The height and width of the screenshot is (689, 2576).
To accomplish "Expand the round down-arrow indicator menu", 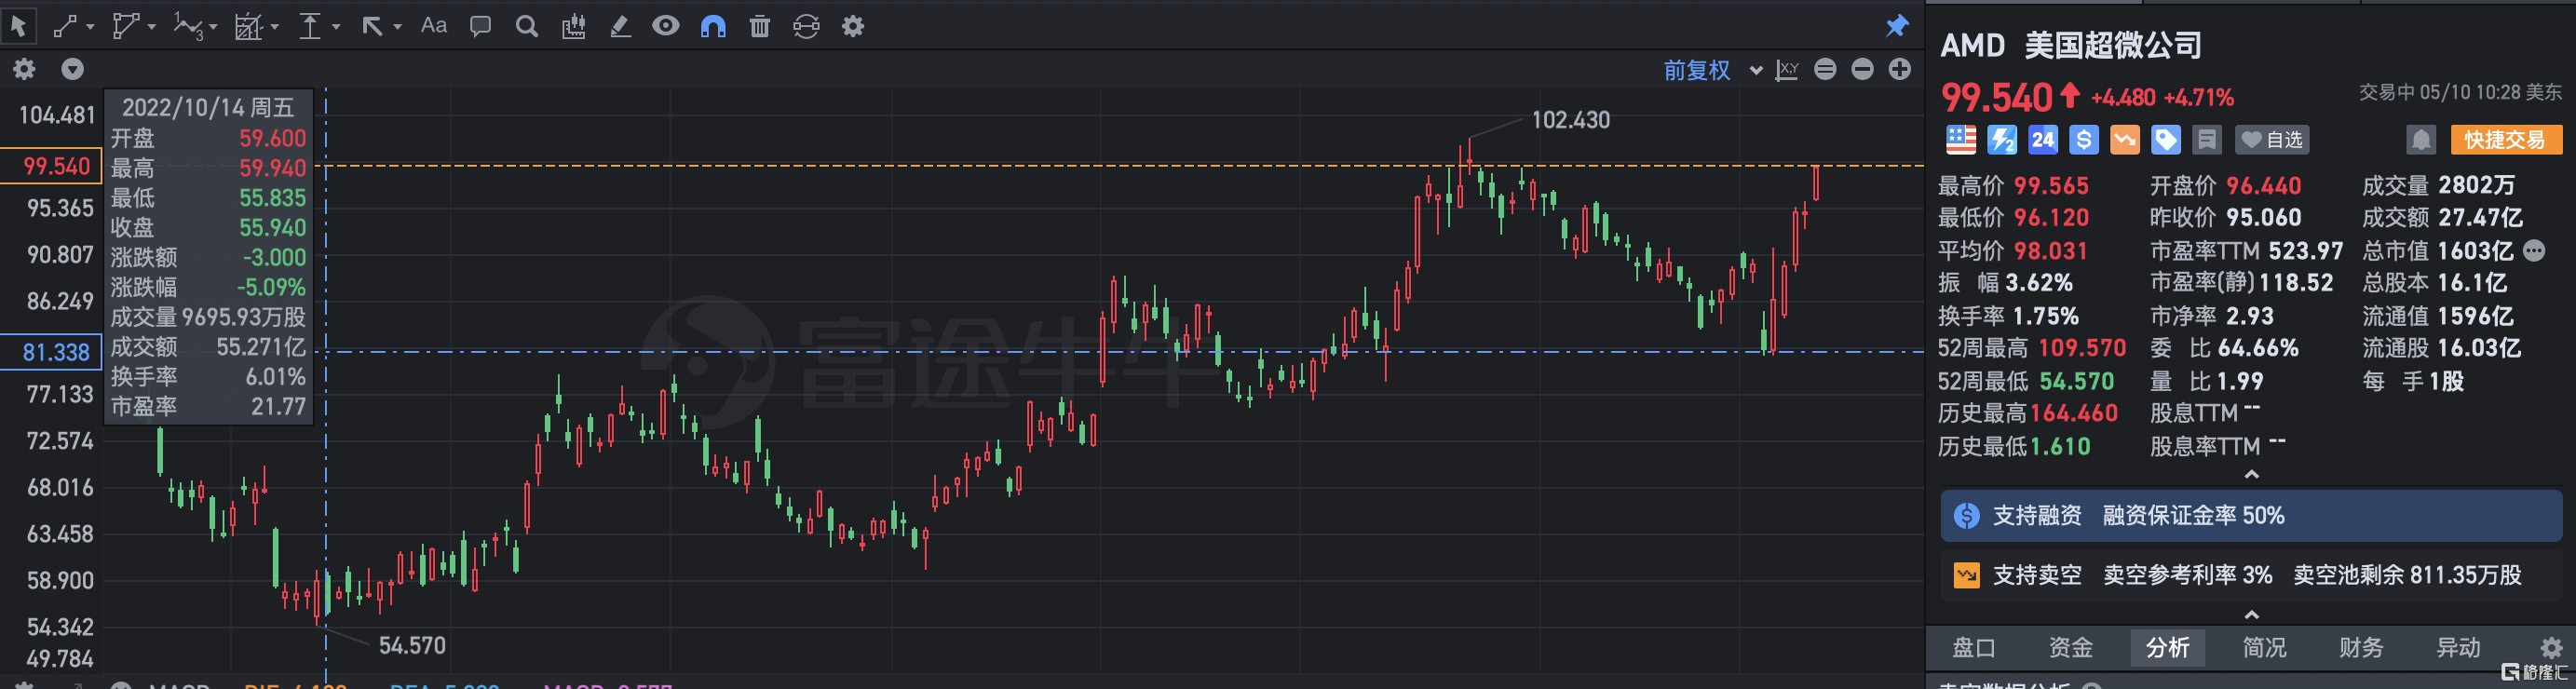I will (x=72, y=69).
